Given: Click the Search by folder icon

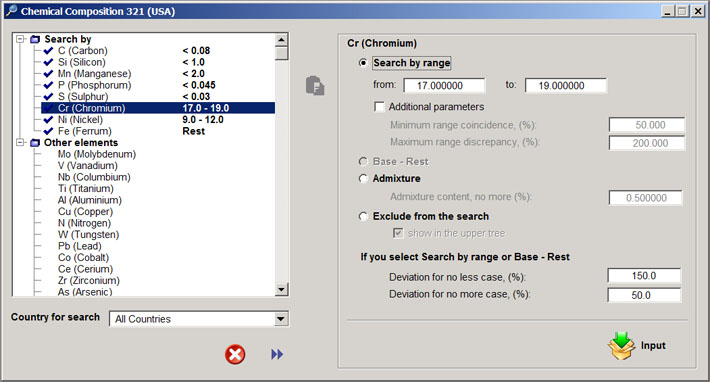Looking at the screenshot, I should pos(35,39).
